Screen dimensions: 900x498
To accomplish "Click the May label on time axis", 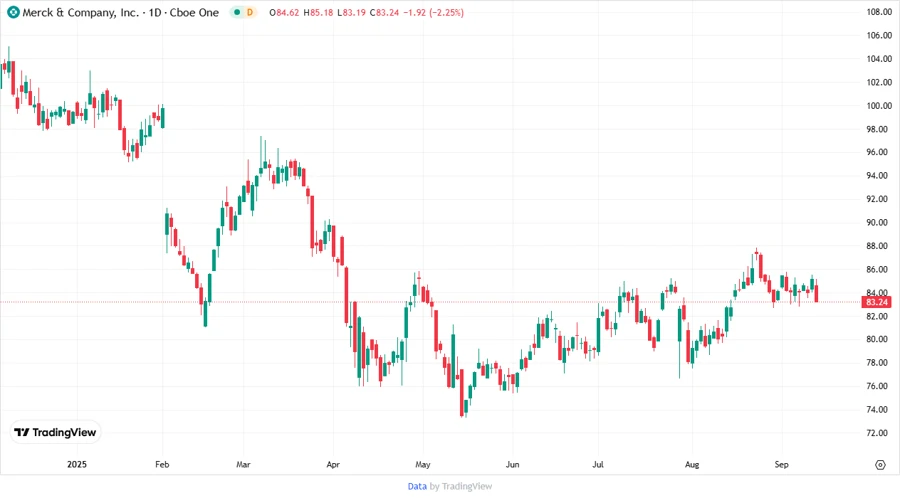I will tap(423, 464).
